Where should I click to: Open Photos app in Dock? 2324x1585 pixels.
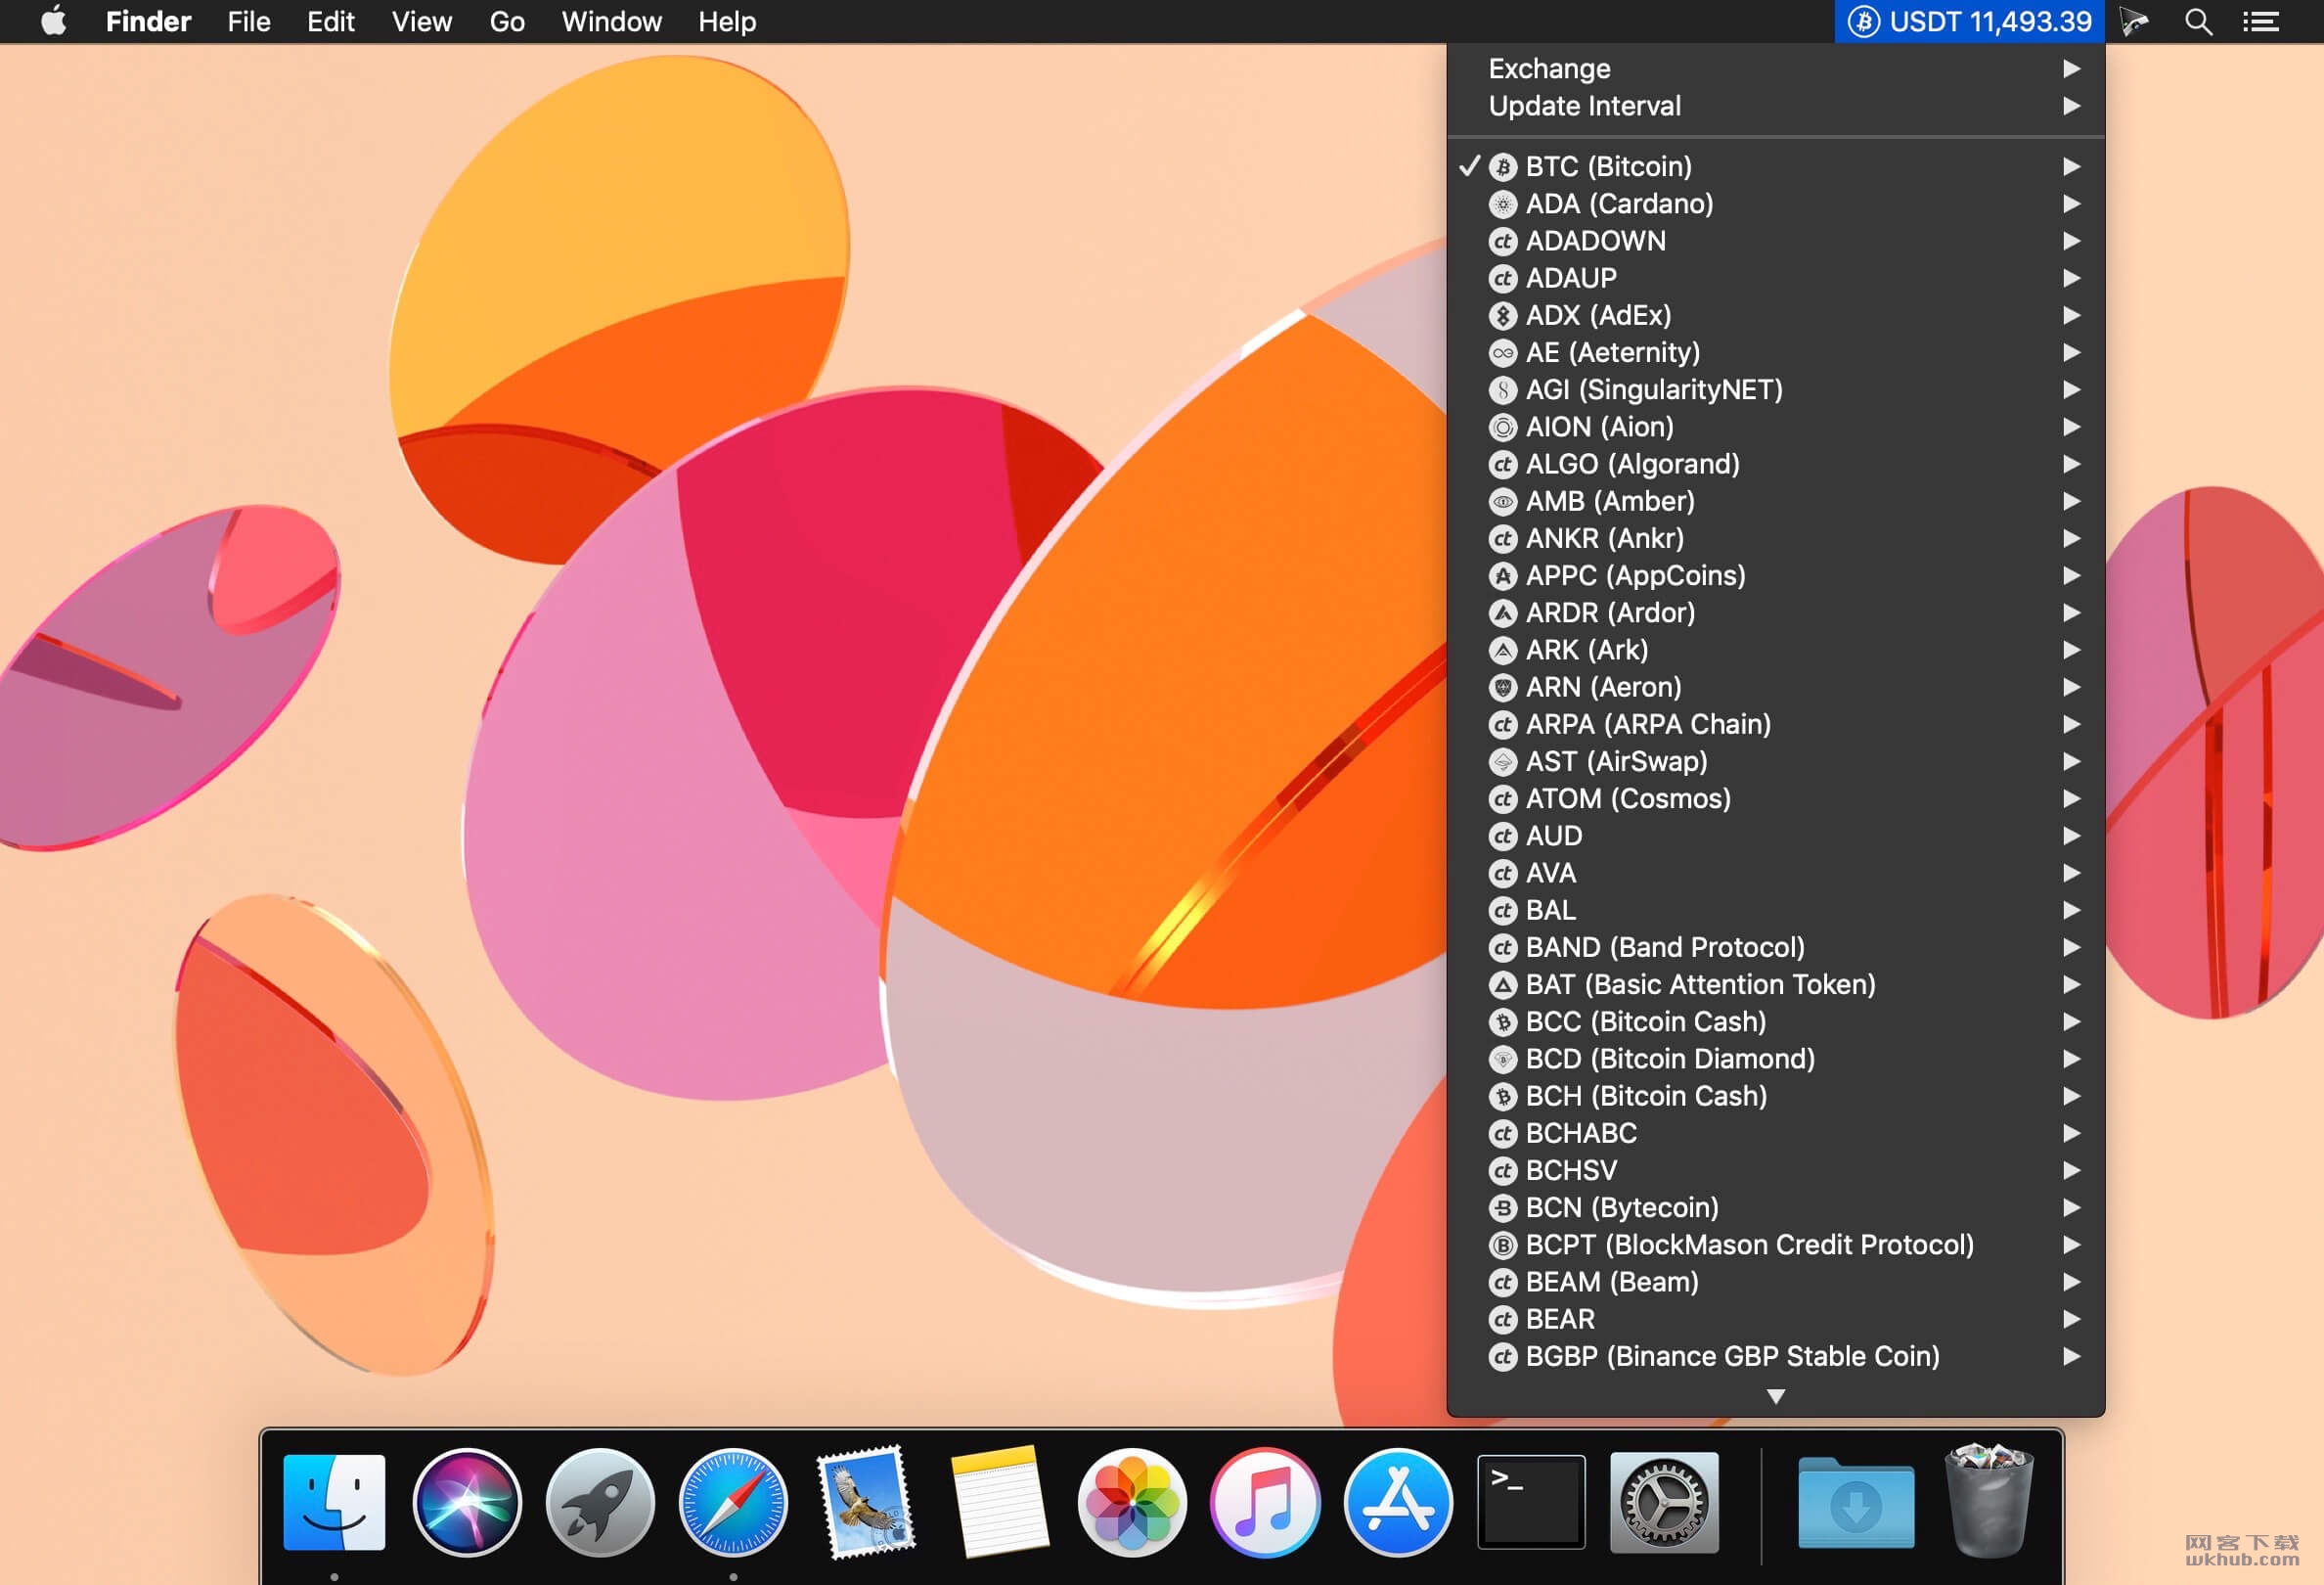click(1132, 1502)
